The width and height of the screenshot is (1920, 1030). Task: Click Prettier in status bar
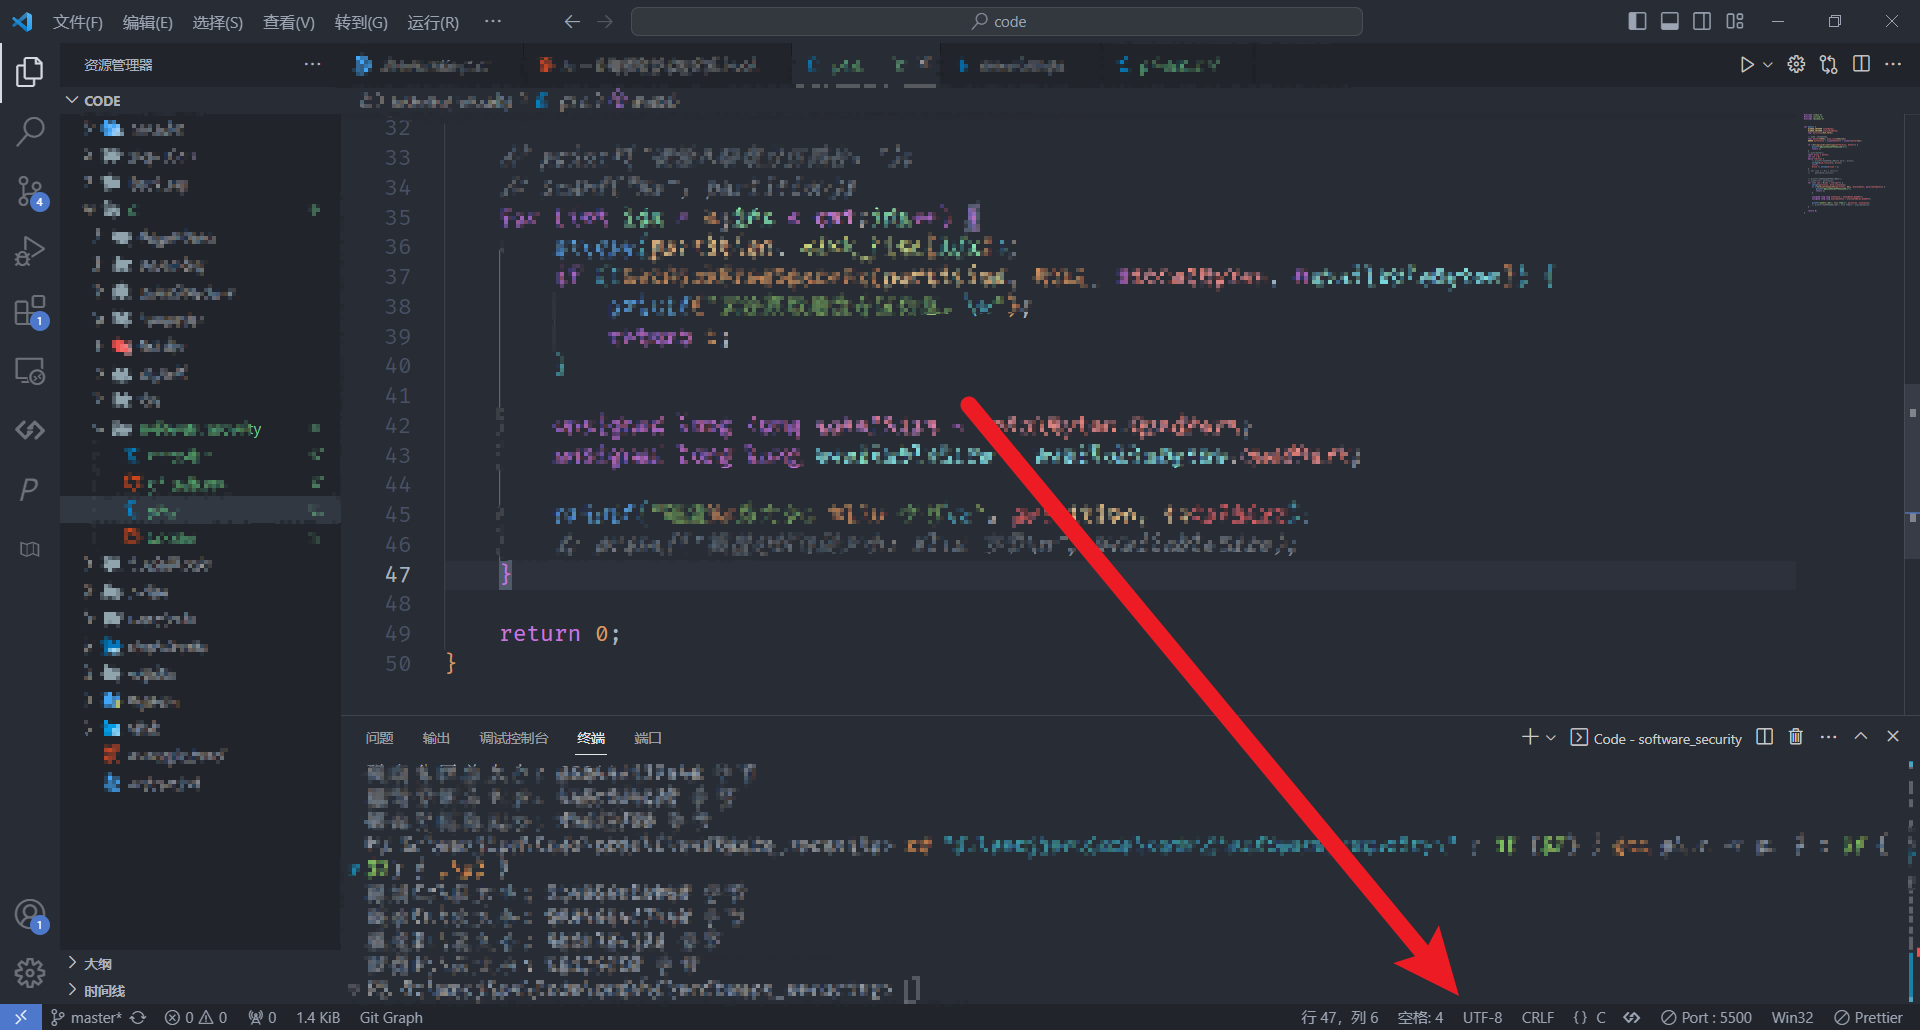(x=1868, y=1017)
